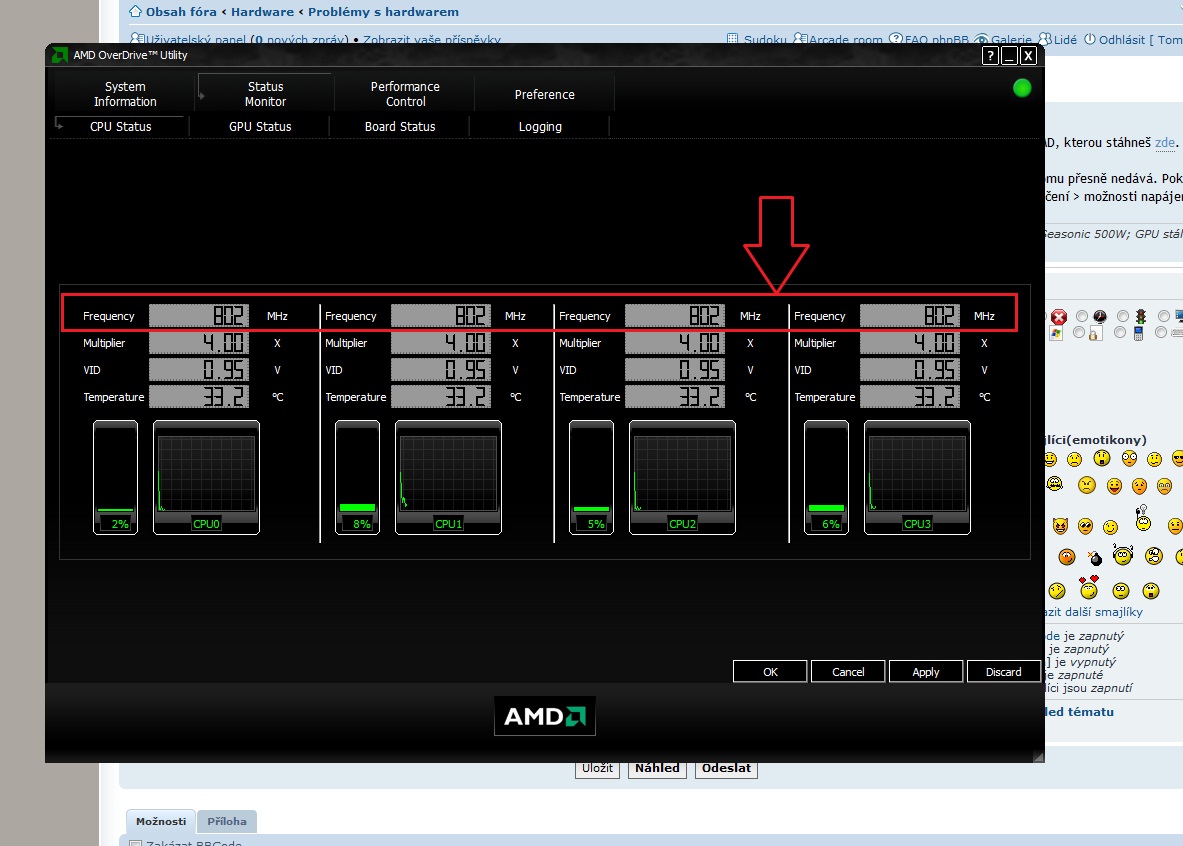Insert the bomb emoticon

point(1095,558)
